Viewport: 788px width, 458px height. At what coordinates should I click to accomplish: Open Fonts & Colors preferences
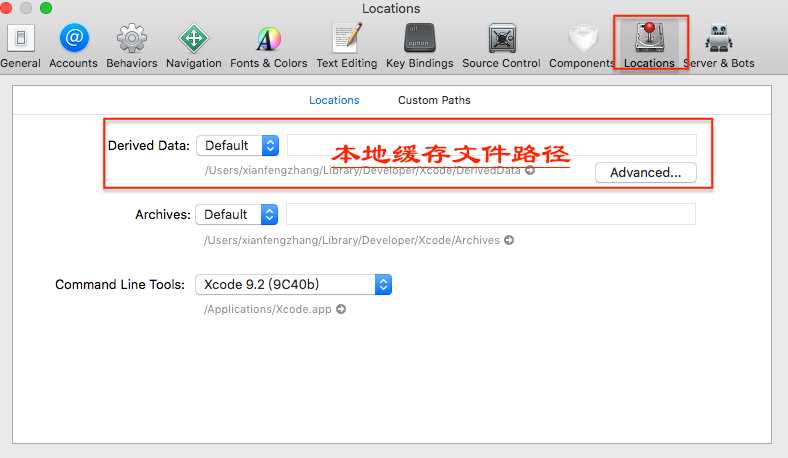pyautogui.click(x=269, y=46)
